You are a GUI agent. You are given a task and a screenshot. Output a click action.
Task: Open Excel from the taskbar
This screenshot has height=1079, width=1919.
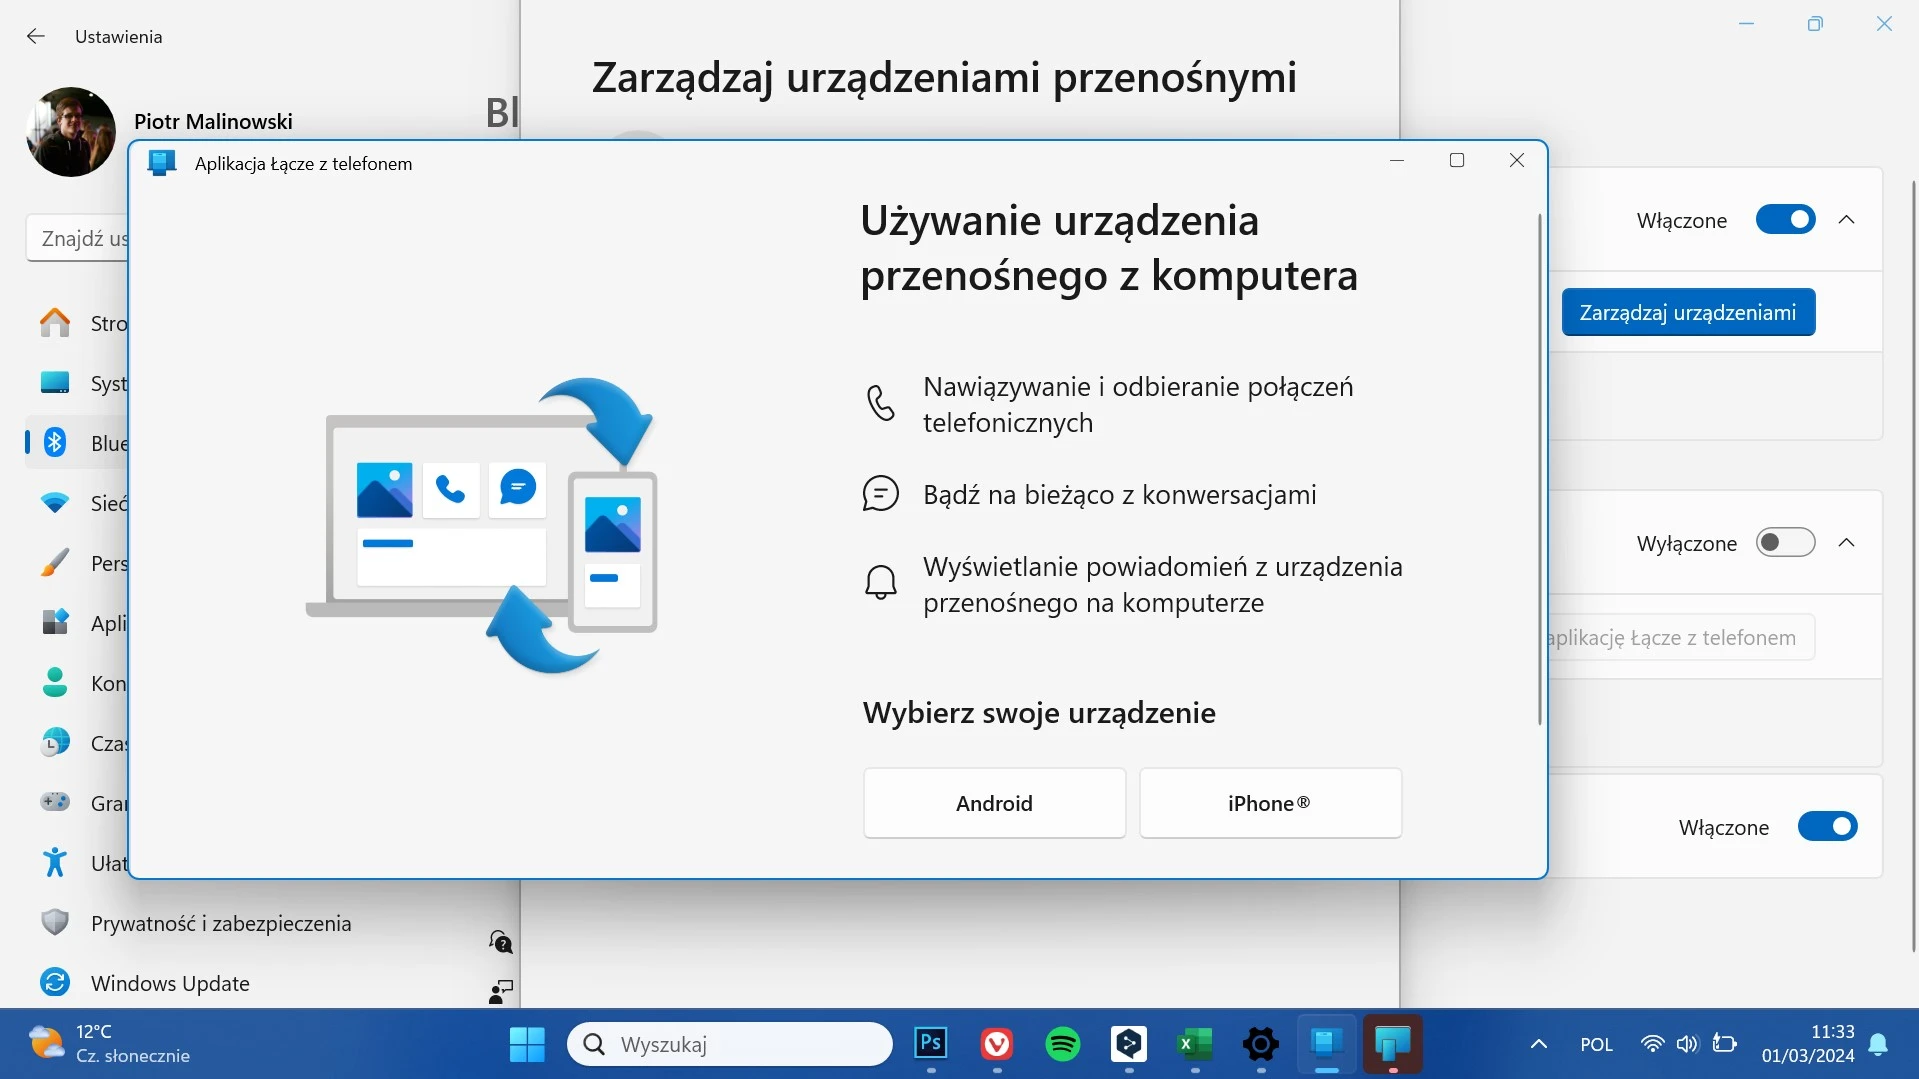coord(1194,1044)
